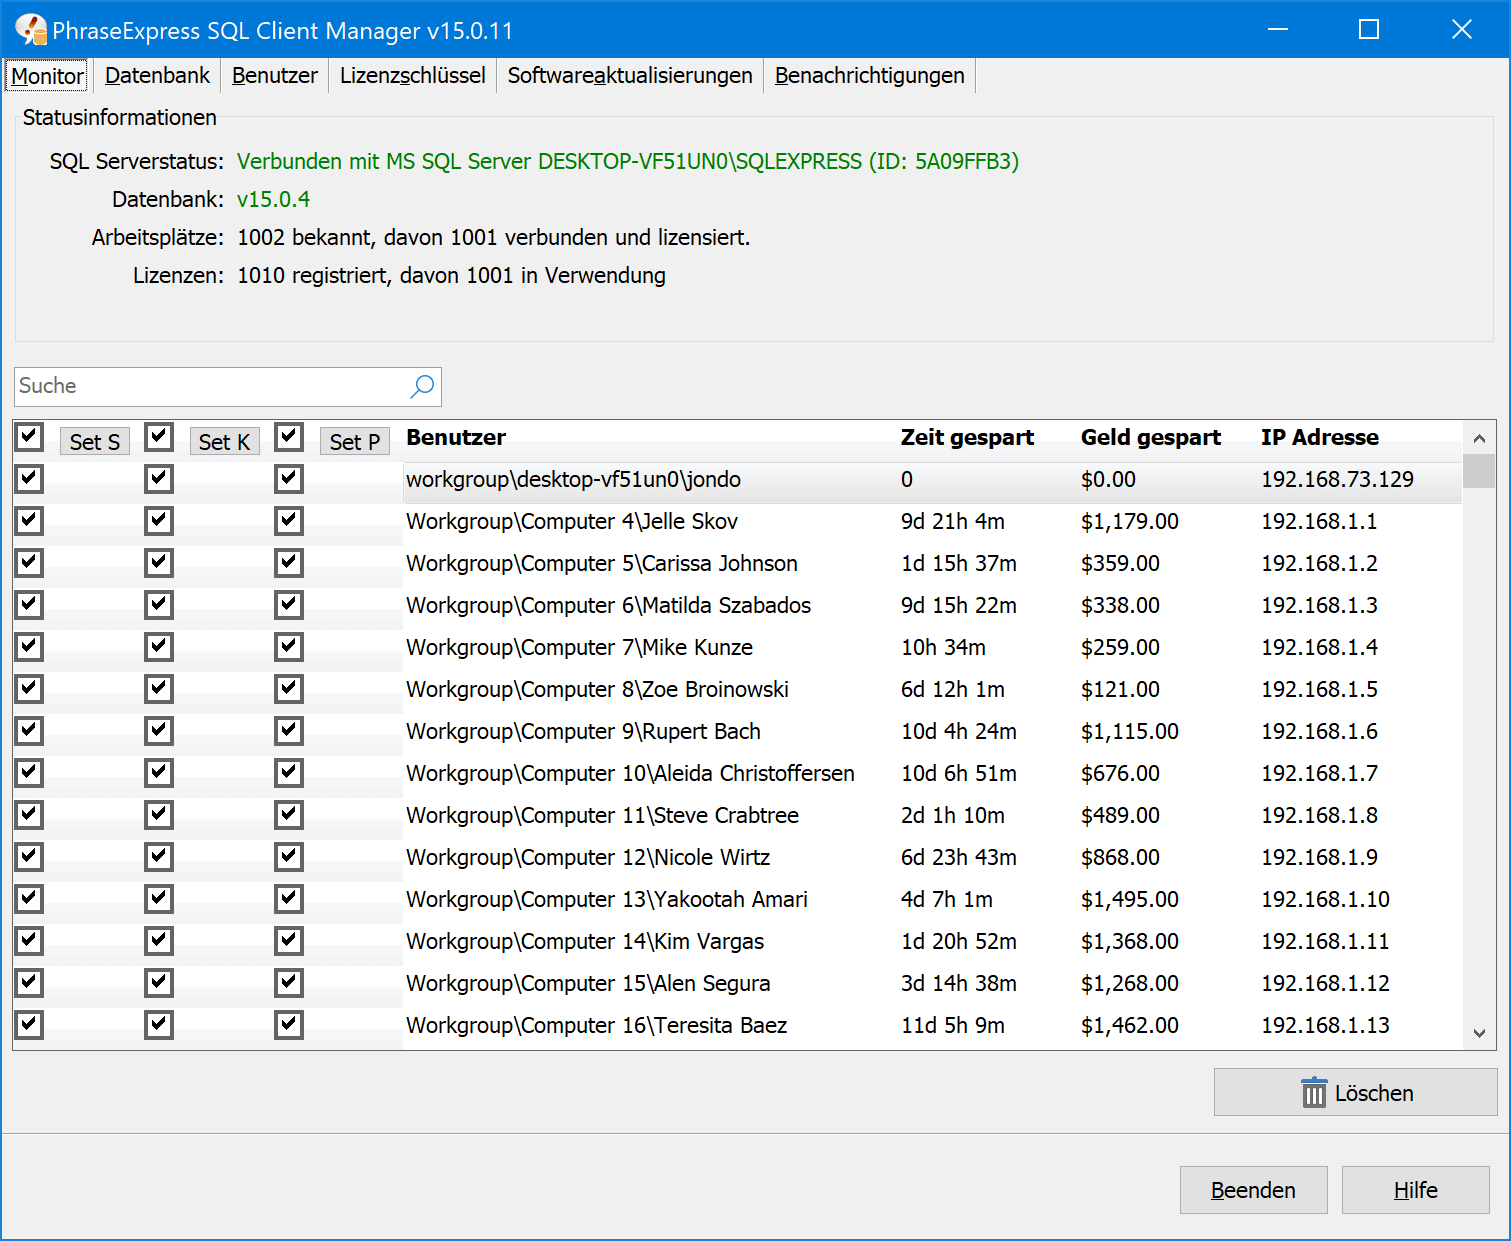Select user Computer 12\Nicole Wirtz
The width and height of the screenshot is (1511, 1241).
tap(588, 857)
